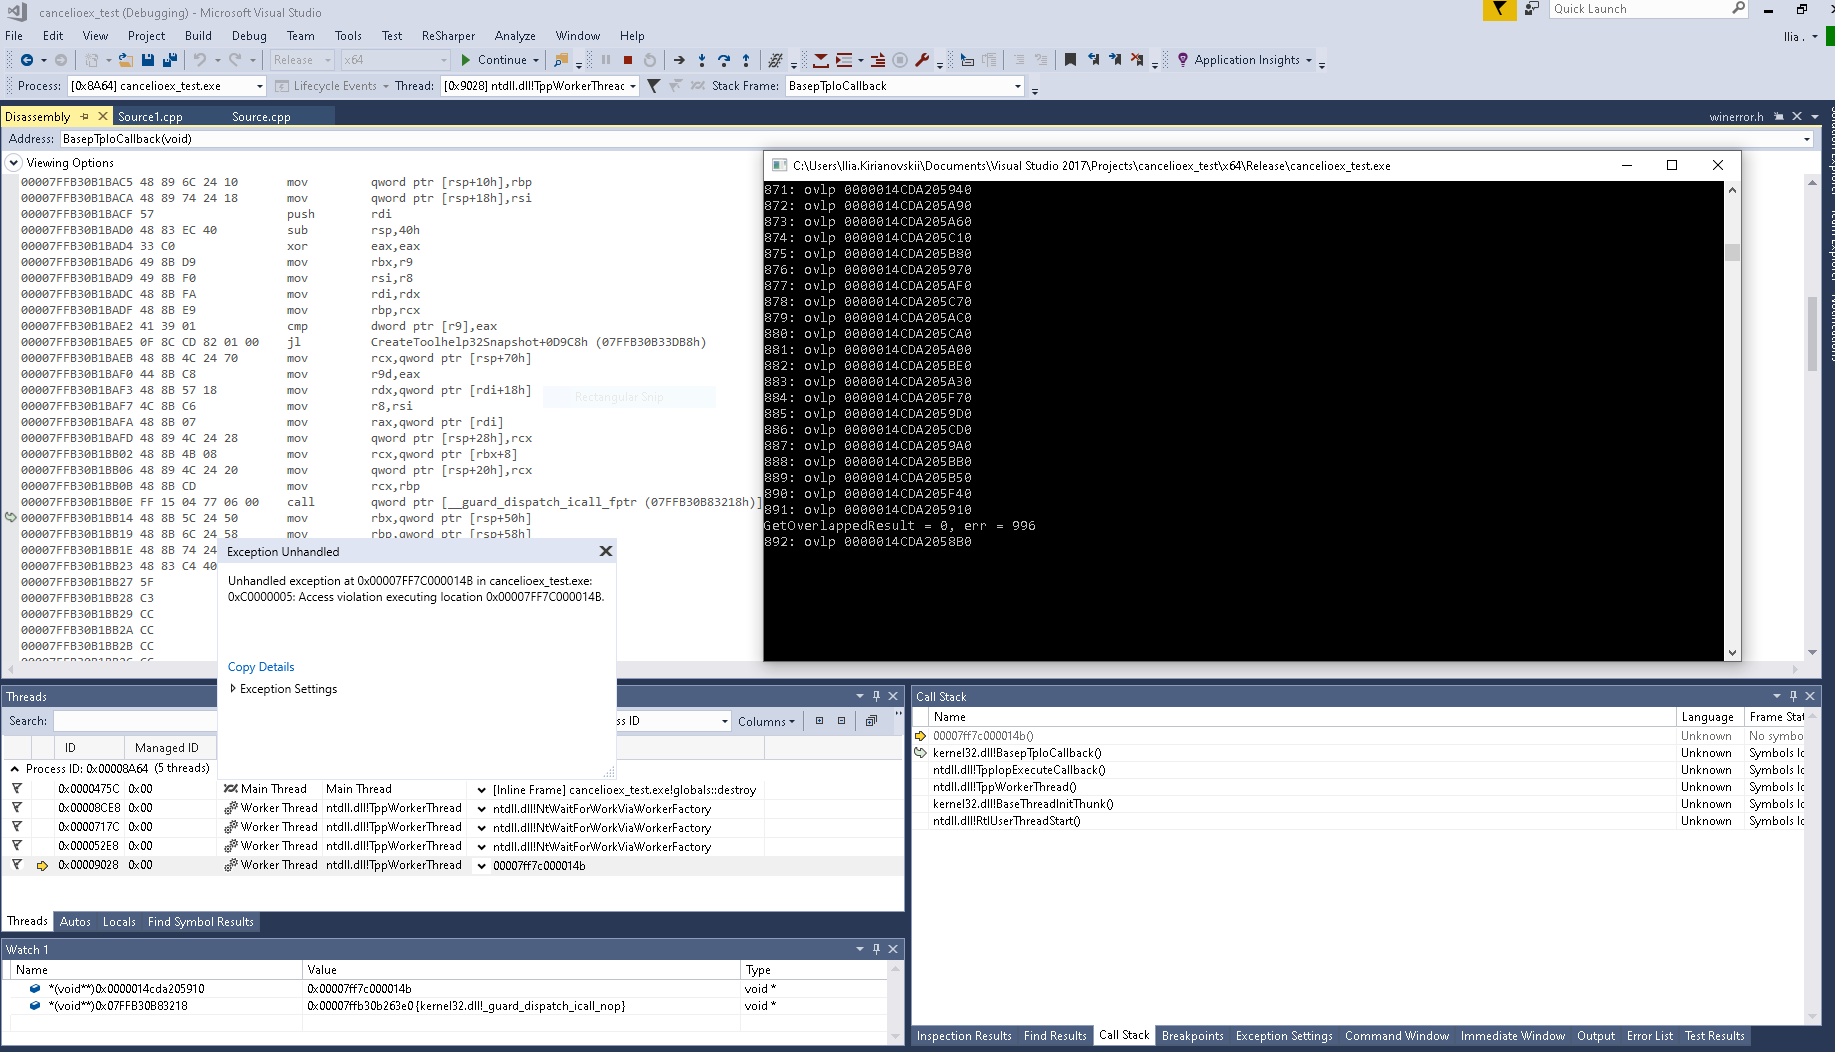Switch to the Locals tab
Viewport: 1835px width, 1052px height.
pos(119,922)
